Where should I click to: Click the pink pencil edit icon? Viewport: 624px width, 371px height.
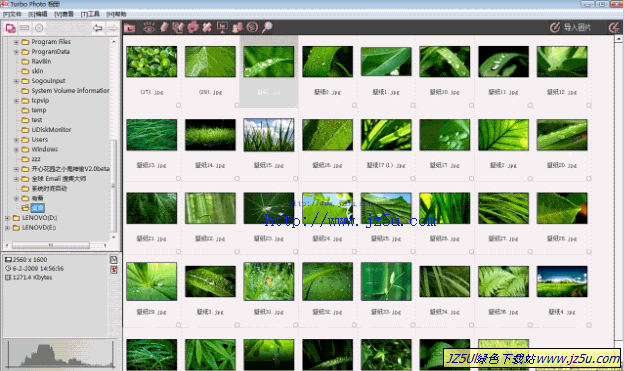click(x=164, y=27)
